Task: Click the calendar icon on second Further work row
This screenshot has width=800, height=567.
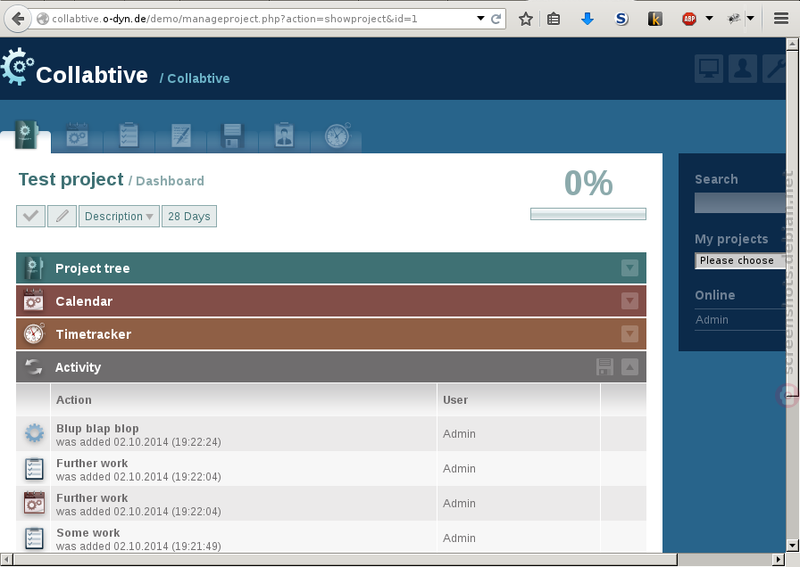Action: (34, 503)
